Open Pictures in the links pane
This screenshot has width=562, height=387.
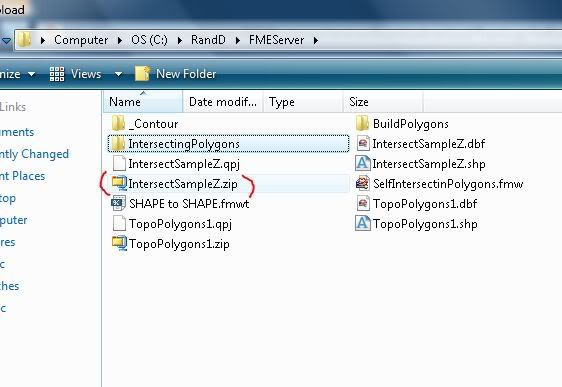click(x=7, y=242)
